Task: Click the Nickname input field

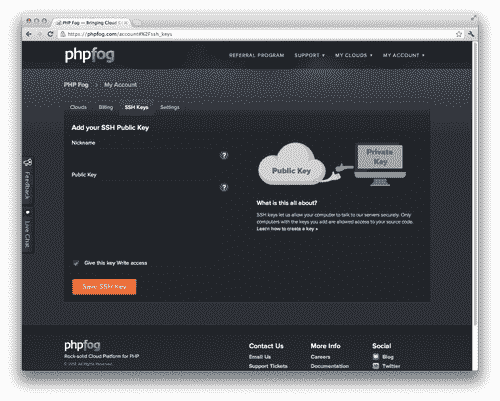Action: point(144,155)
